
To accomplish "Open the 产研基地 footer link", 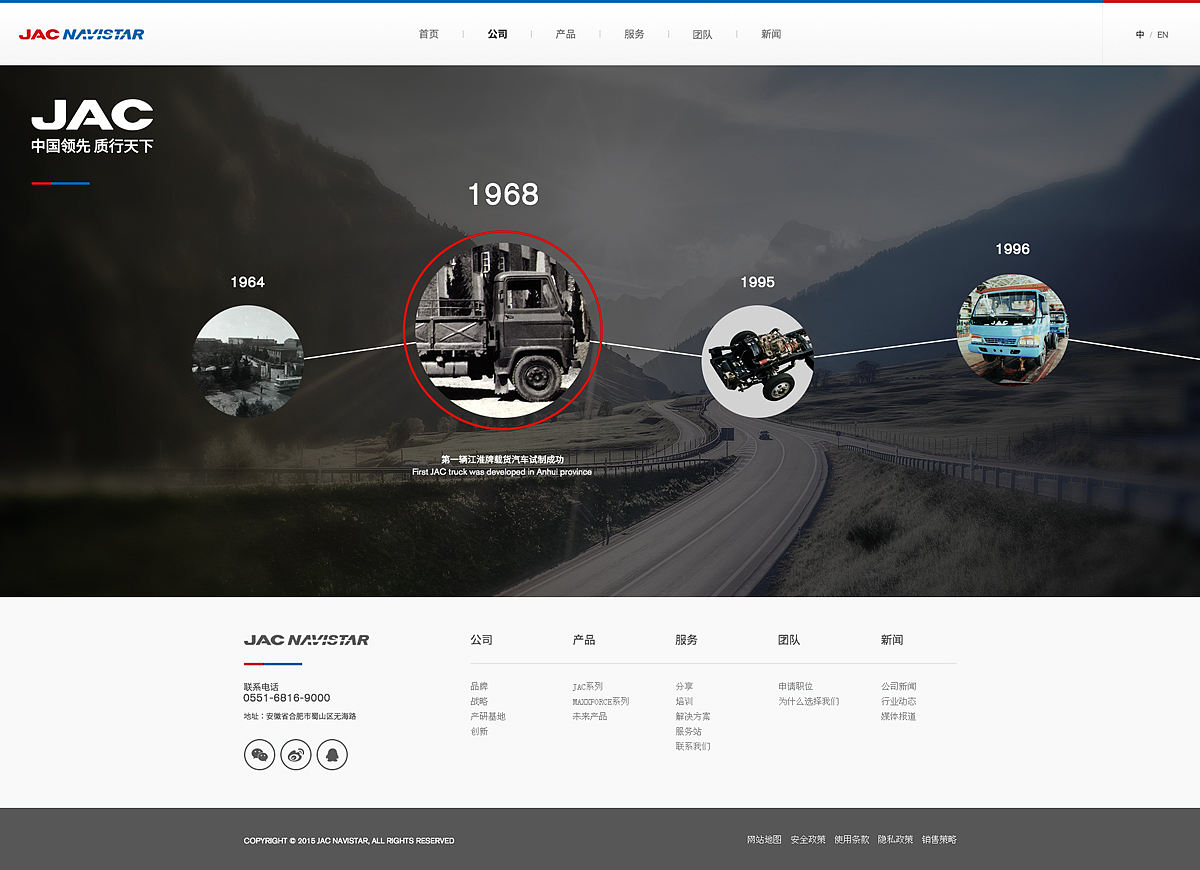I will [x=488, y=717].
